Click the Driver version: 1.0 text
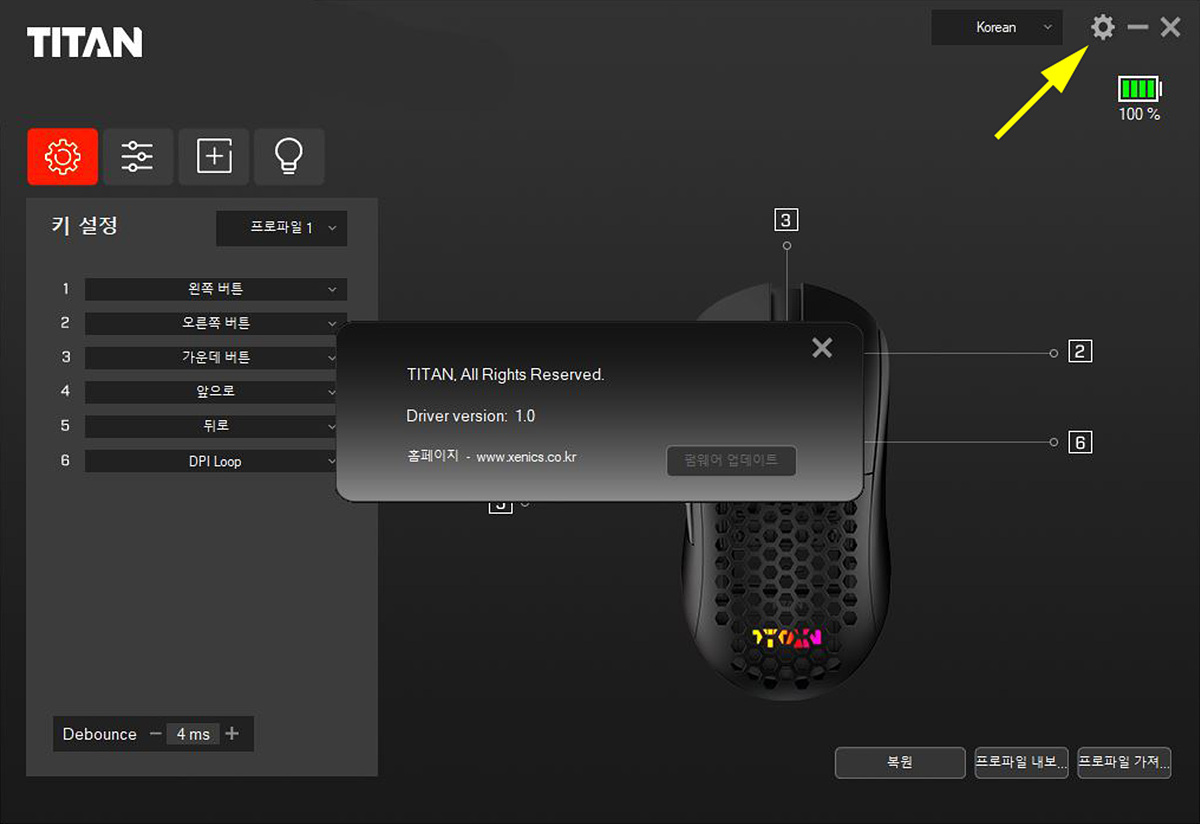1200x824 pixels. [x=471, y=415]
